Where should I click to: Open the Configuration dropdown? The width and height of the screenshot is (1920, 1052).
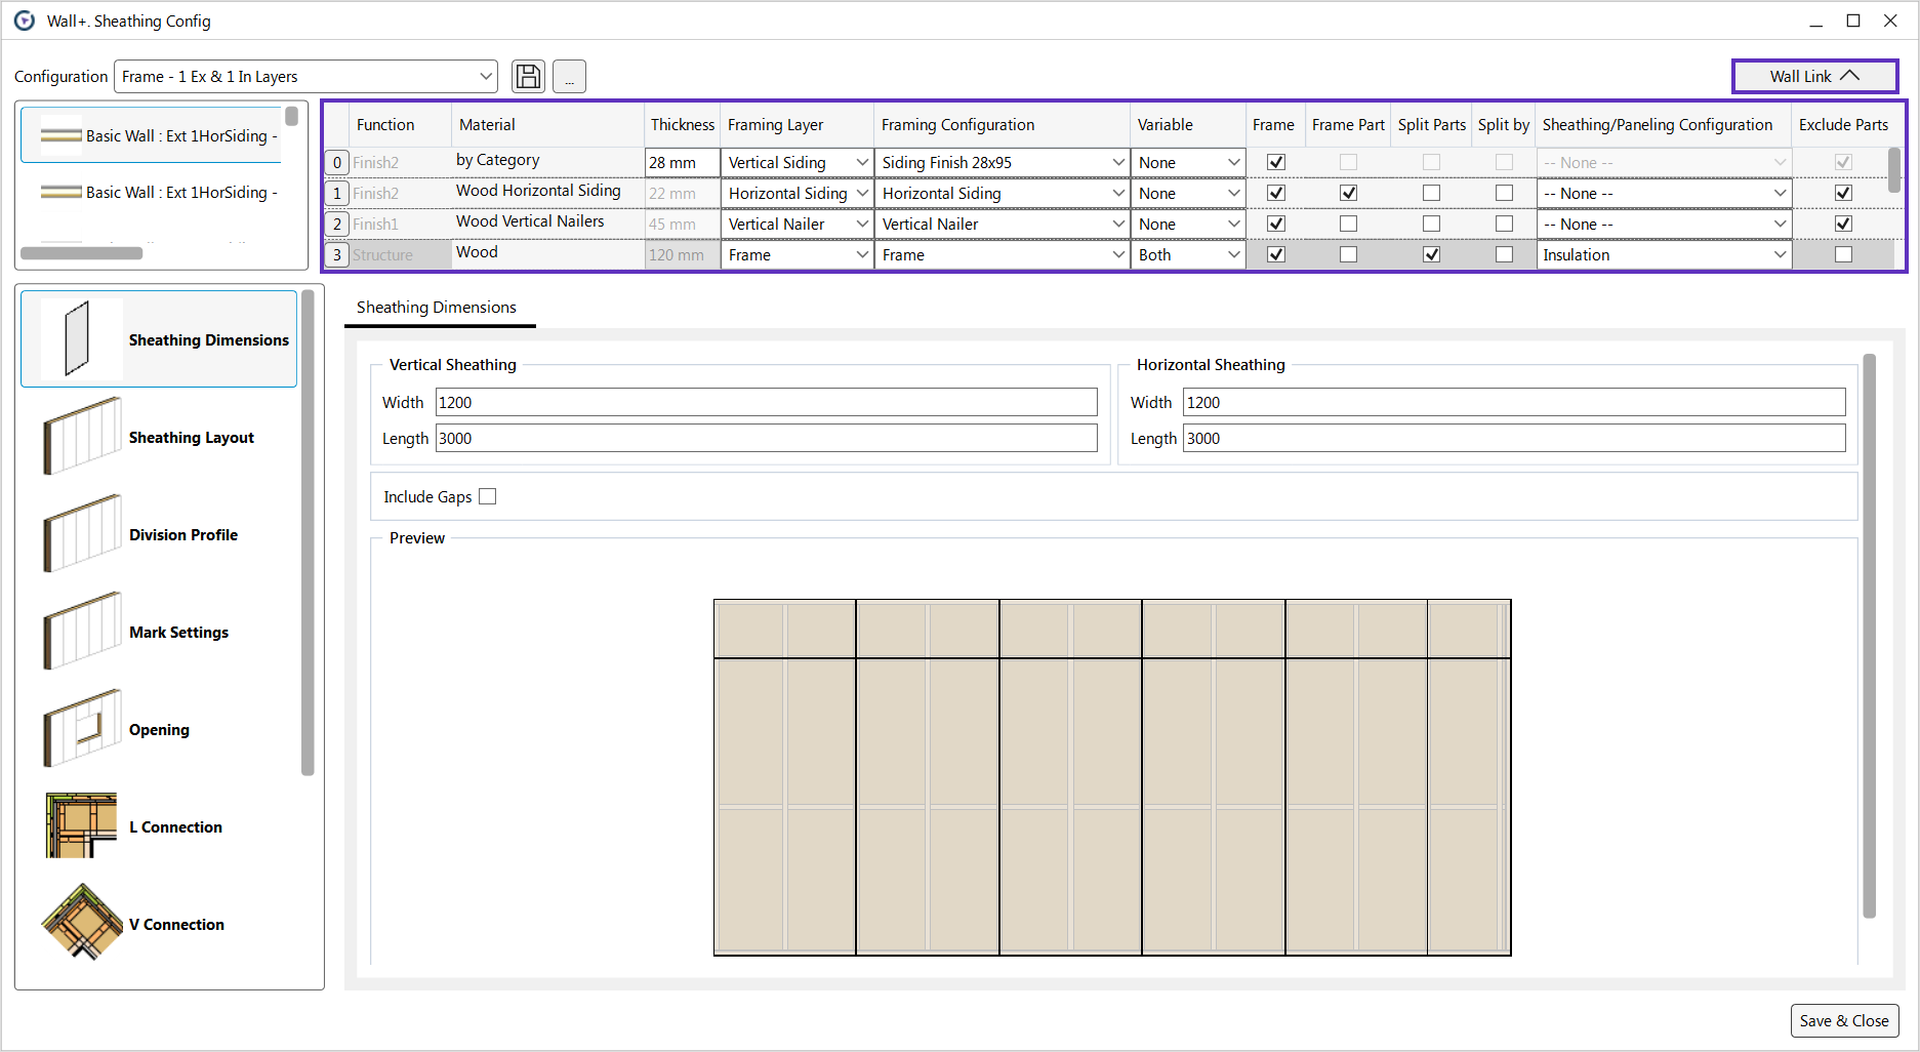pyautogui.click(x=487, y=76)
